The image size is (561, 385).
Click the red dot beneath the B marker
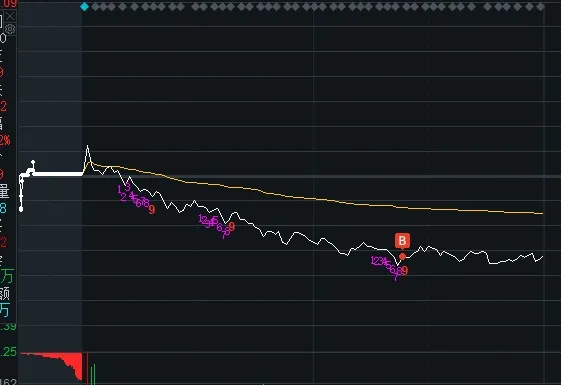point(403,256)
